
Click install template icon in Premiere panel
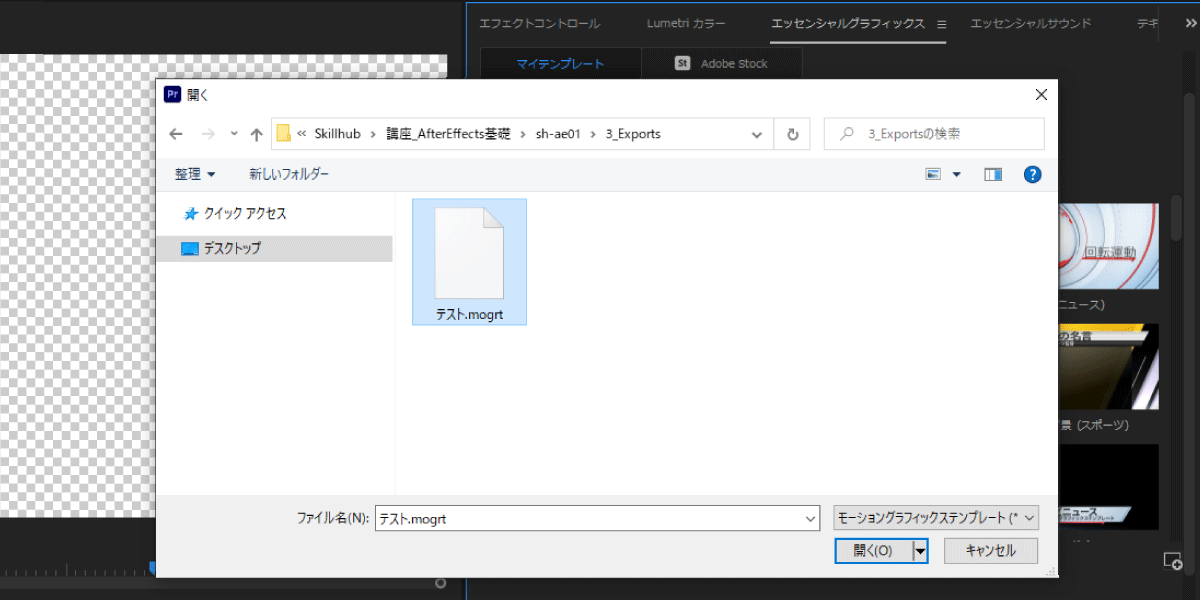pyautogui.click(x=1173, y=561)
